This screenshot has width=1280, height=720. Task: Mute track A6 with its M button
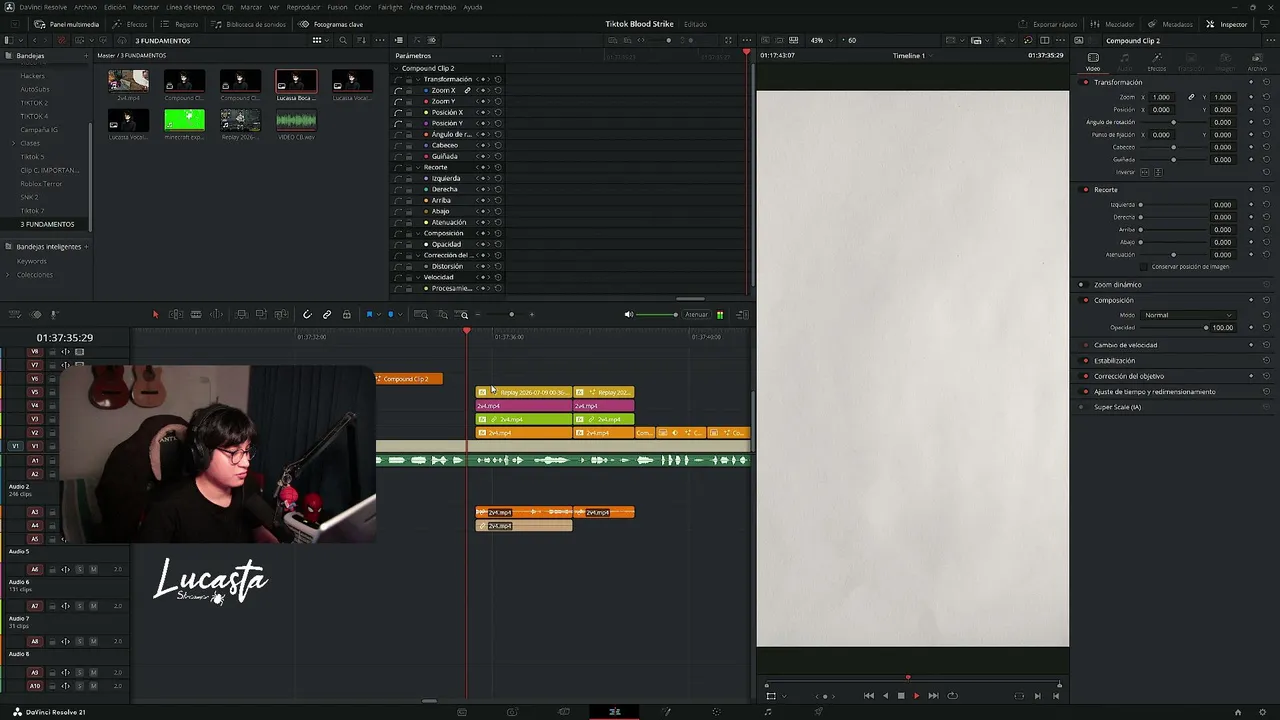coord(94,570)
